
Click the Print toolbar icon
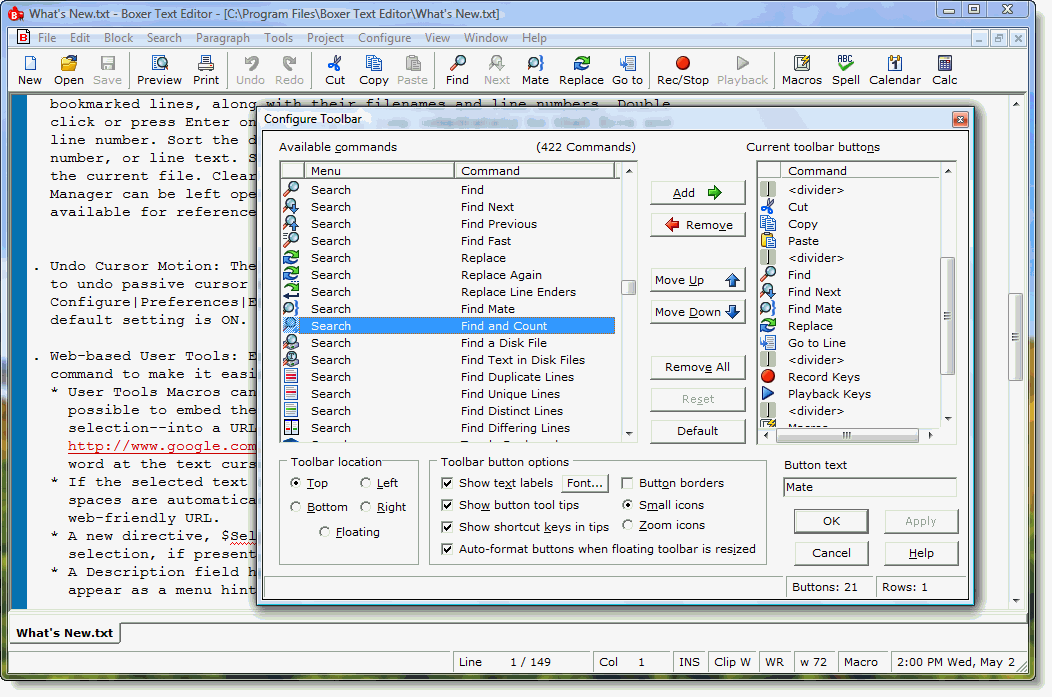(x=206, y=70)
